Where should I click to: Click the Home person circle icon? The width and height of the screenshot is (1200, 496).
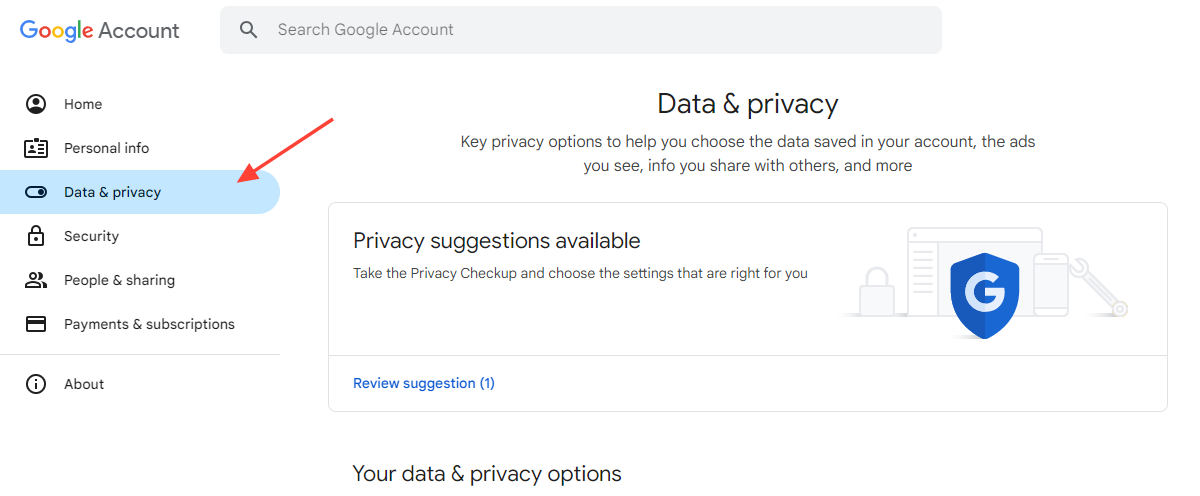click(x=36, y=104)
